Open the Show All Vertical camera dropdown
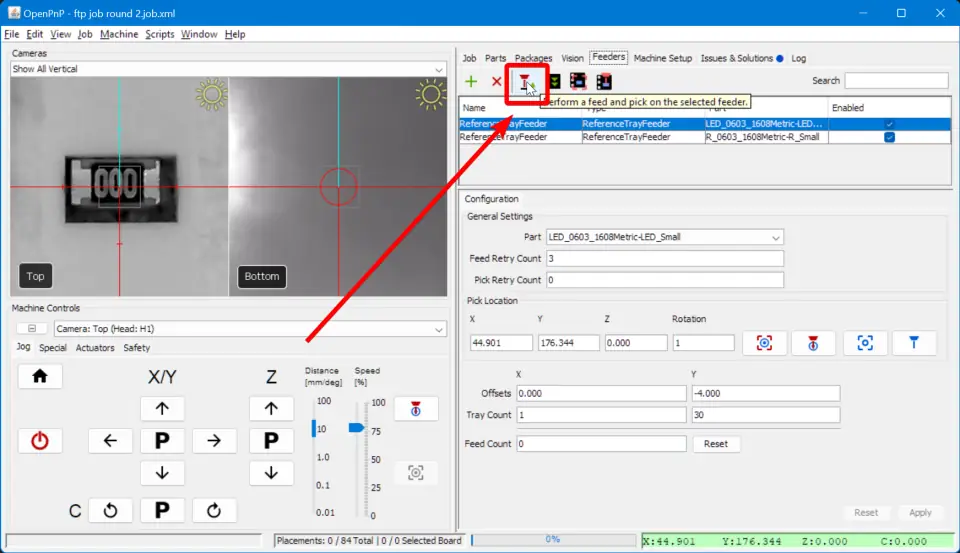Viewport: 960px width, 553px height. pyautogui.click(x=228, y=69)
